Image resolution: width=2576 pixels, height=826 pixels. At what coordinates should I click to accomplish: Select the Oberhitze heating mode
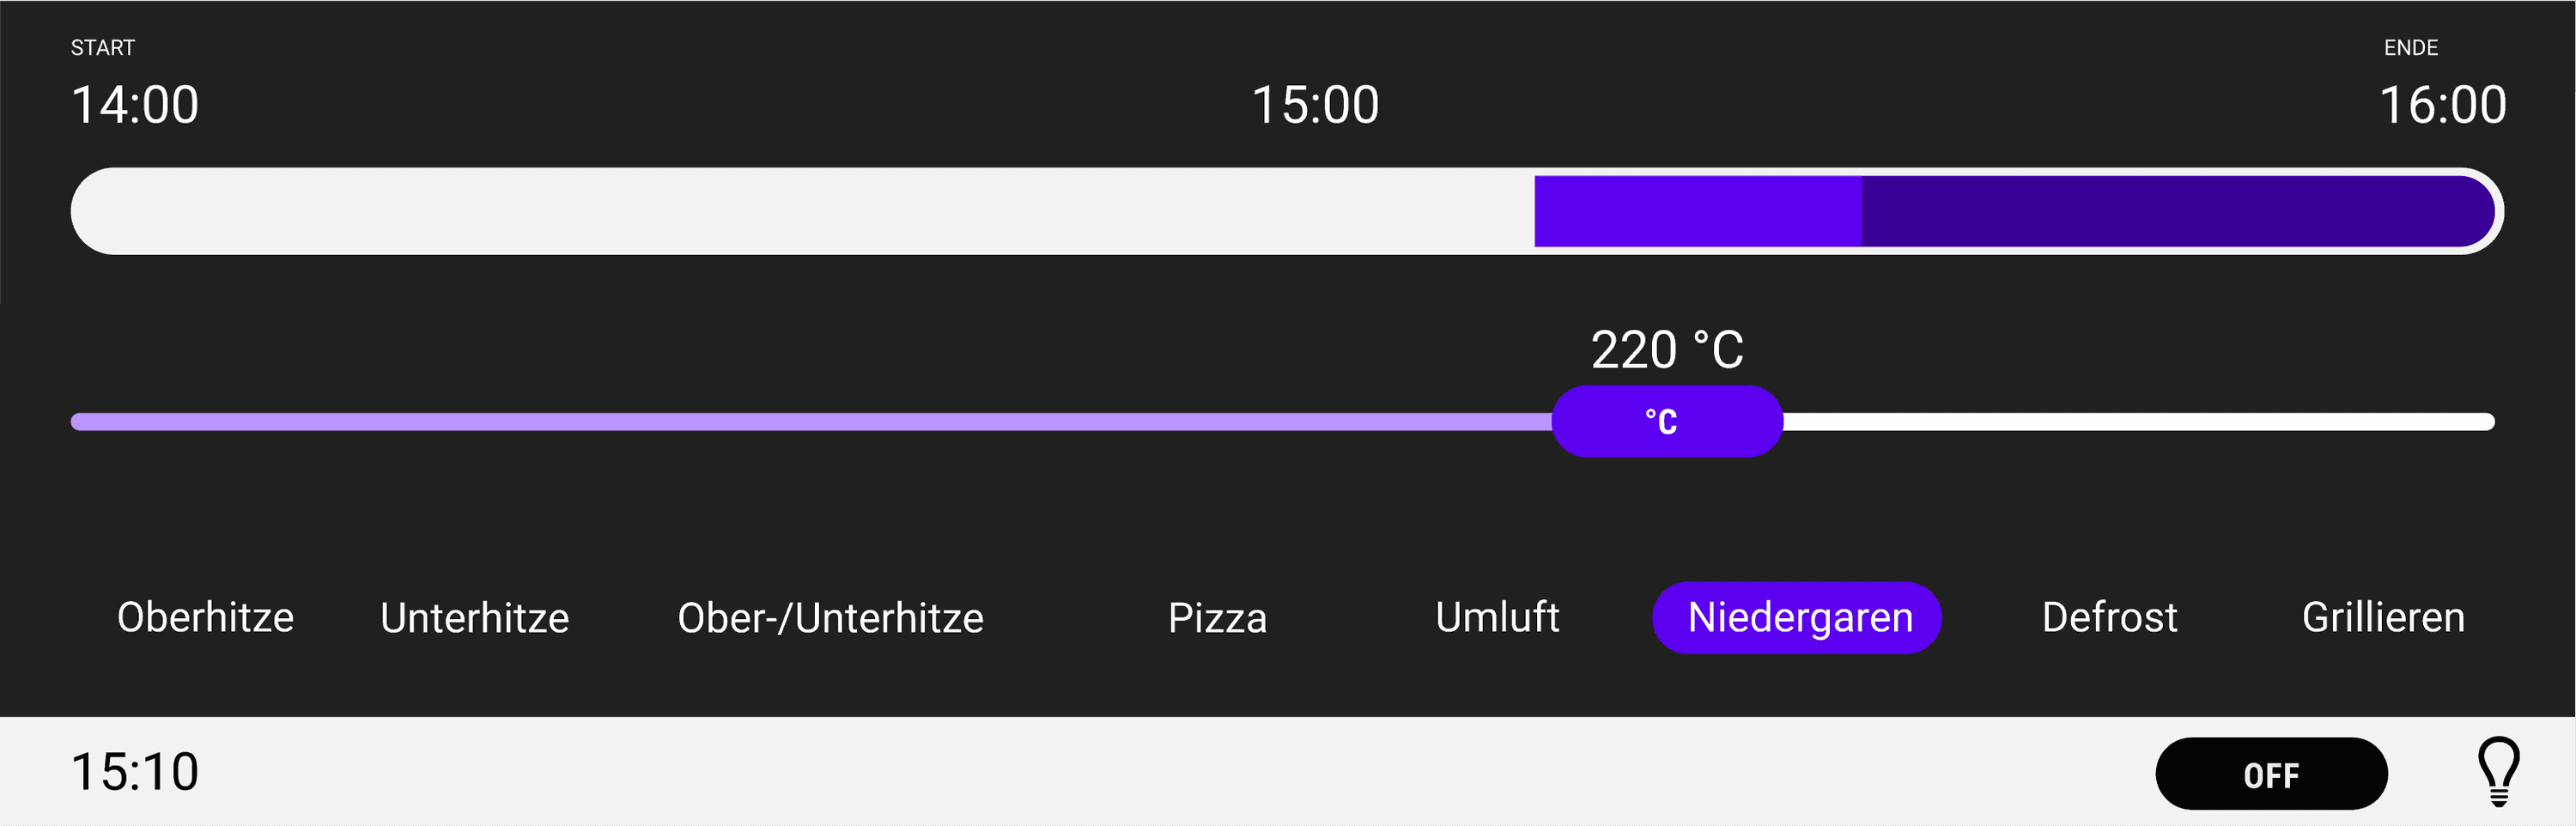[205, 617]
